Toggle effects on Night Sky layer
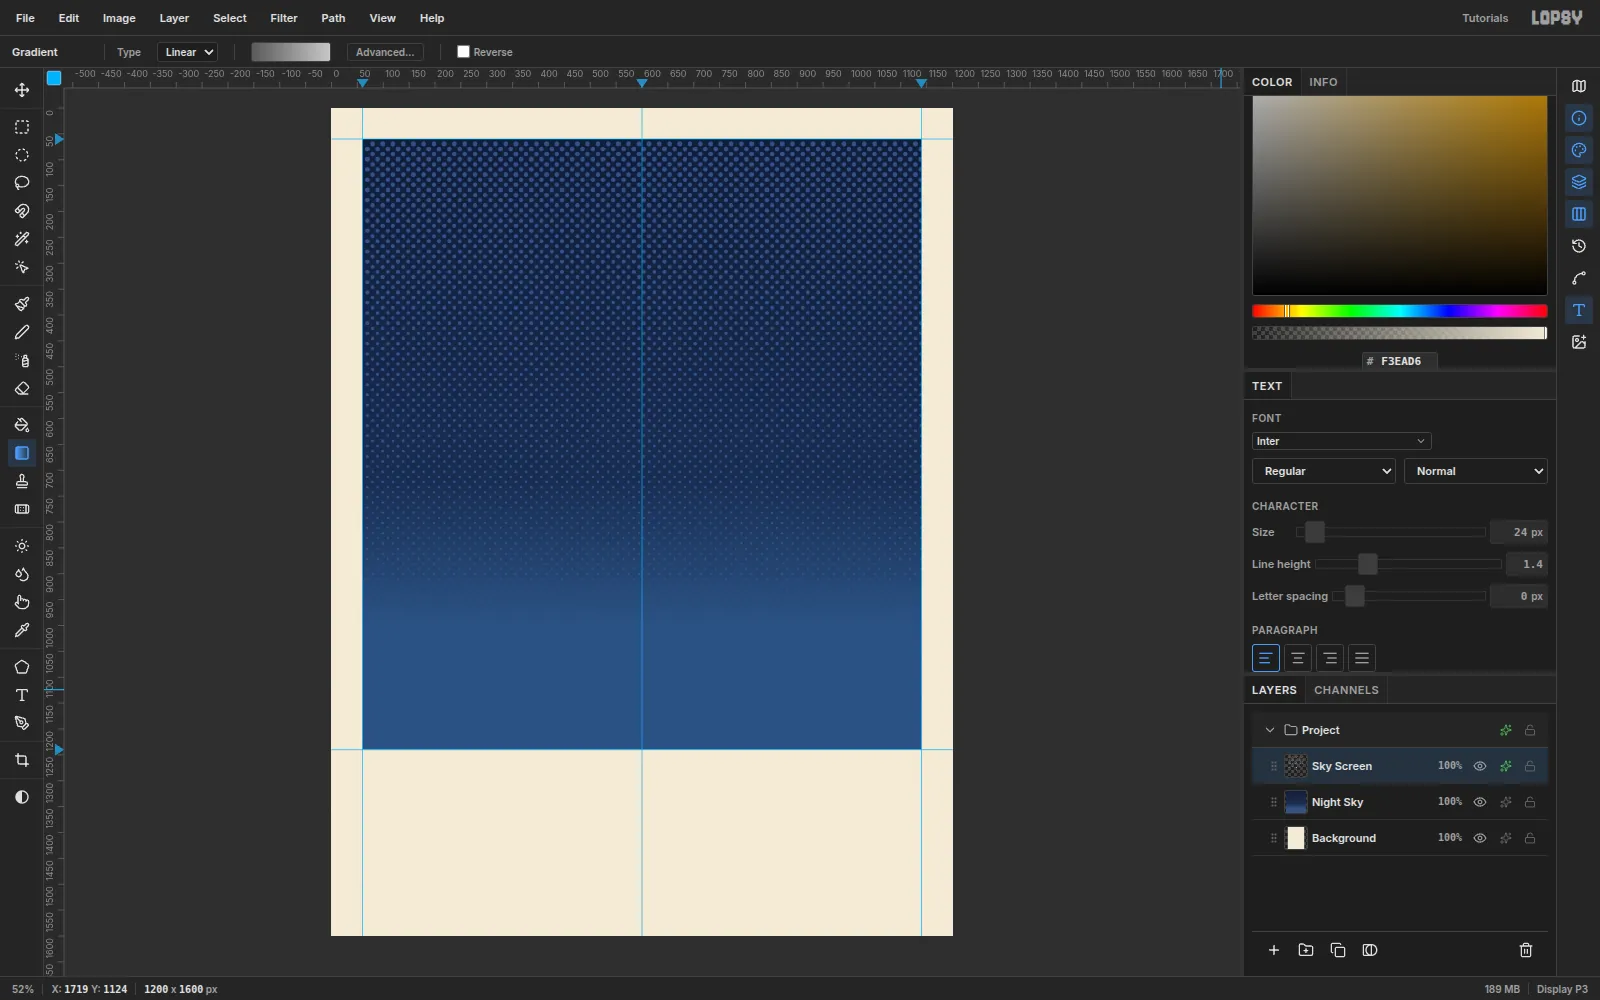1600x1000 pixels. click(1505, 802)
